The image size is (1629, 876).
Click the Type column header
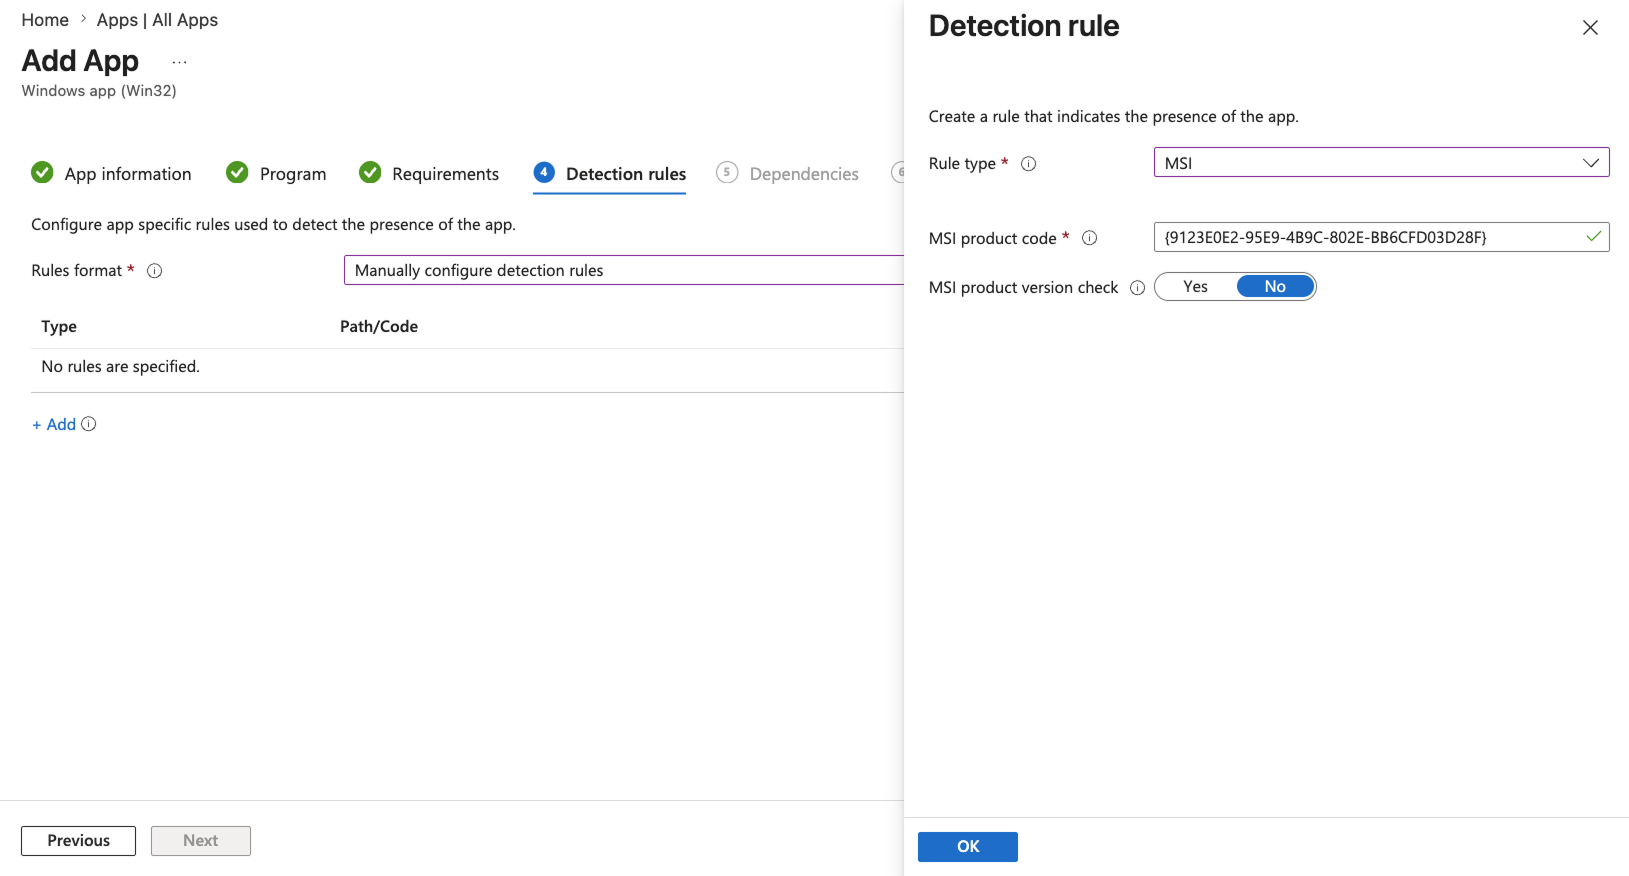tap(59, 327)
